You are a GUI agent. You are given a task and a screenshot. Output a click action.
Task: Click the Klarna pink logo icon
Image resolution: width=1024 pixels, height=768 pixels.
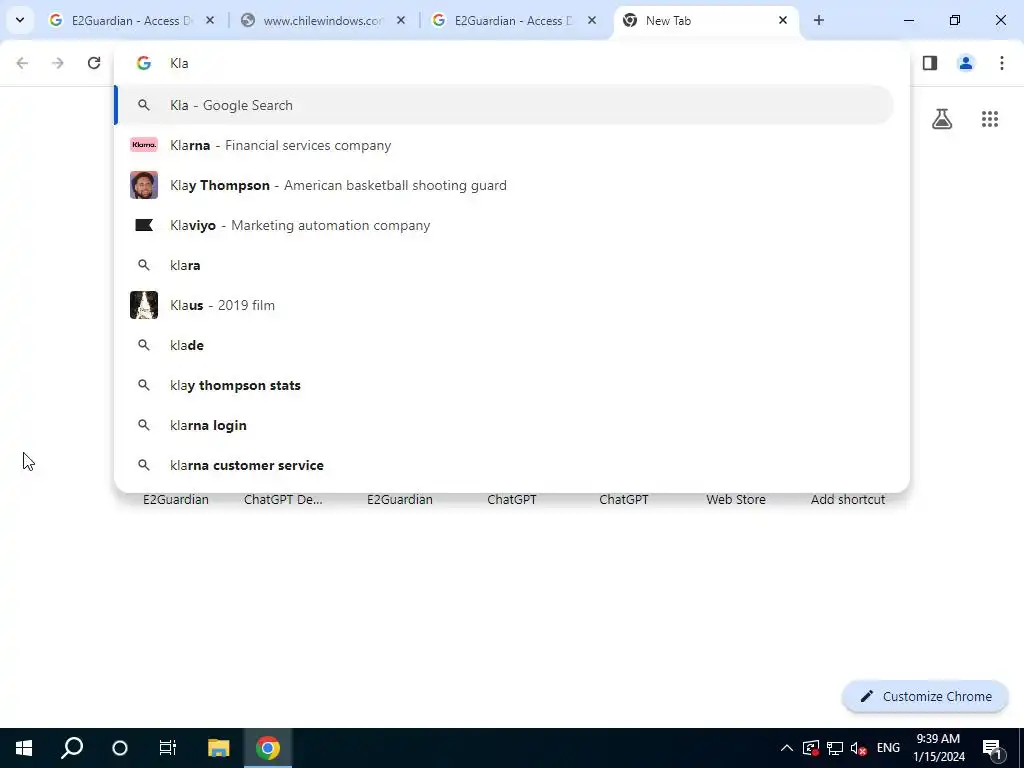click(144, 145)
